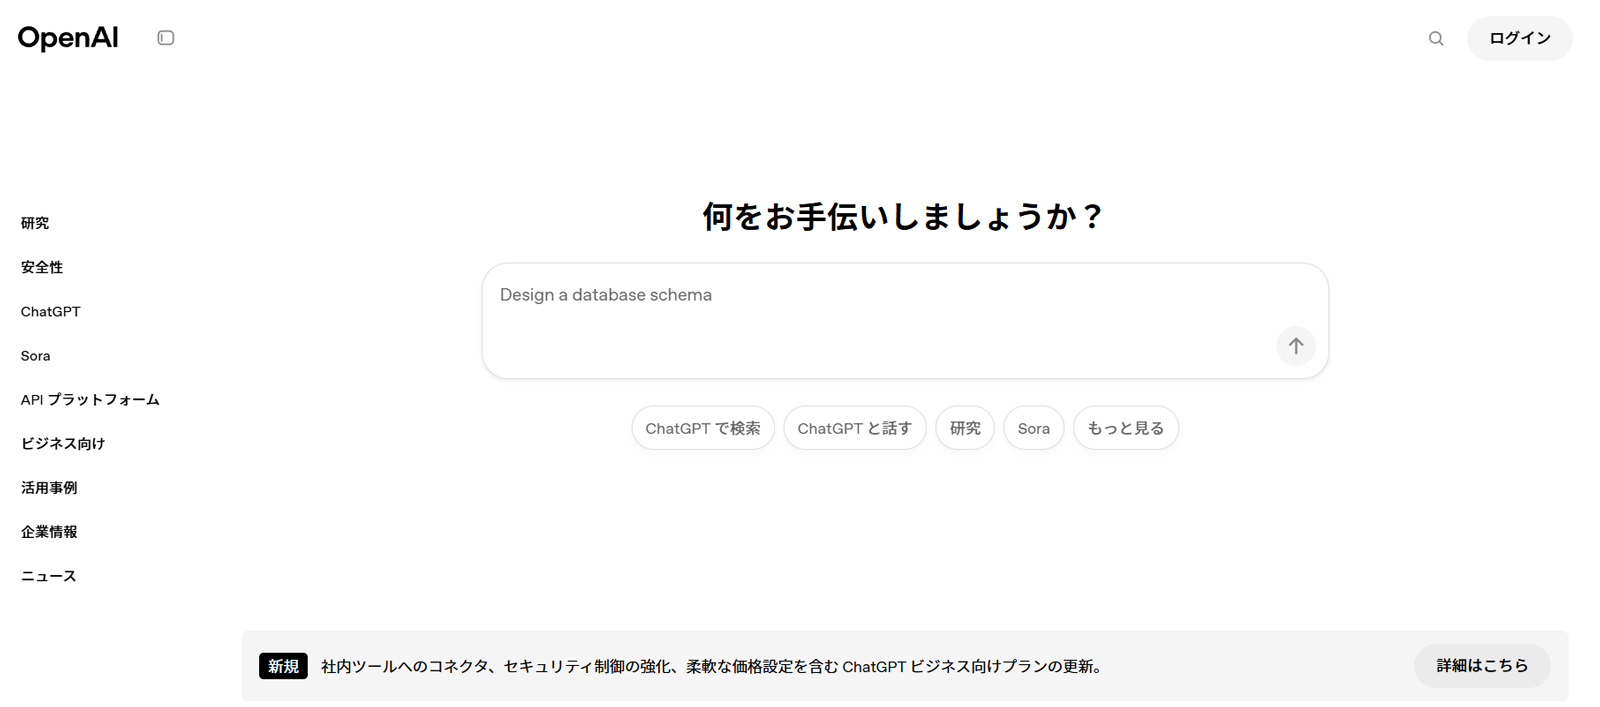Select Sora in the sidebar
Image resolution: width=1600 pixels, height=707 pixels.
coord(36,355)
